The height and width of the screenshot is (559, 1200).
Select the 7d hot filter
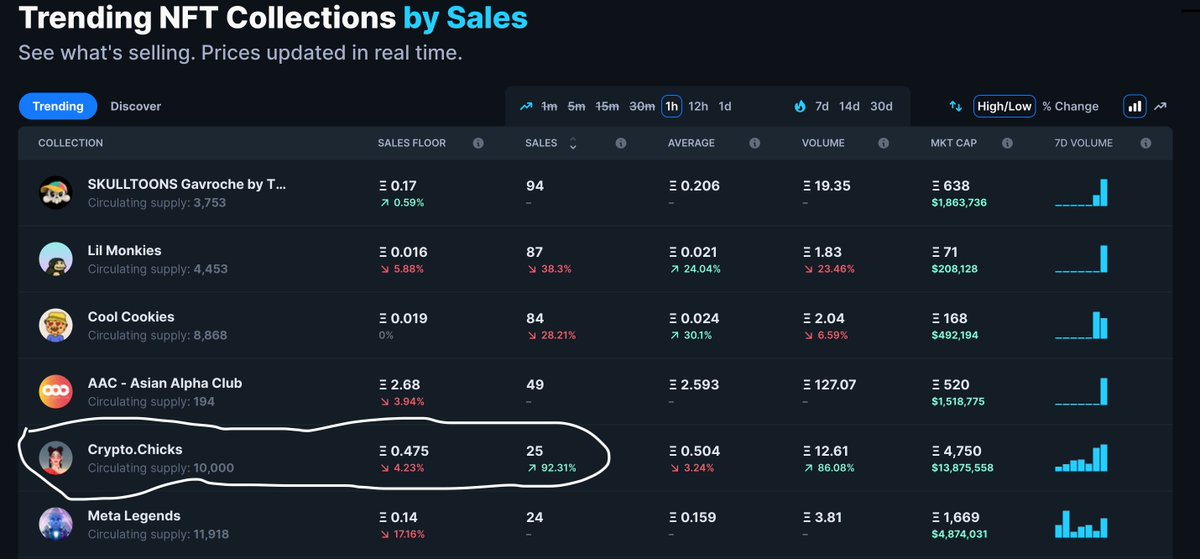click(822, 106)
